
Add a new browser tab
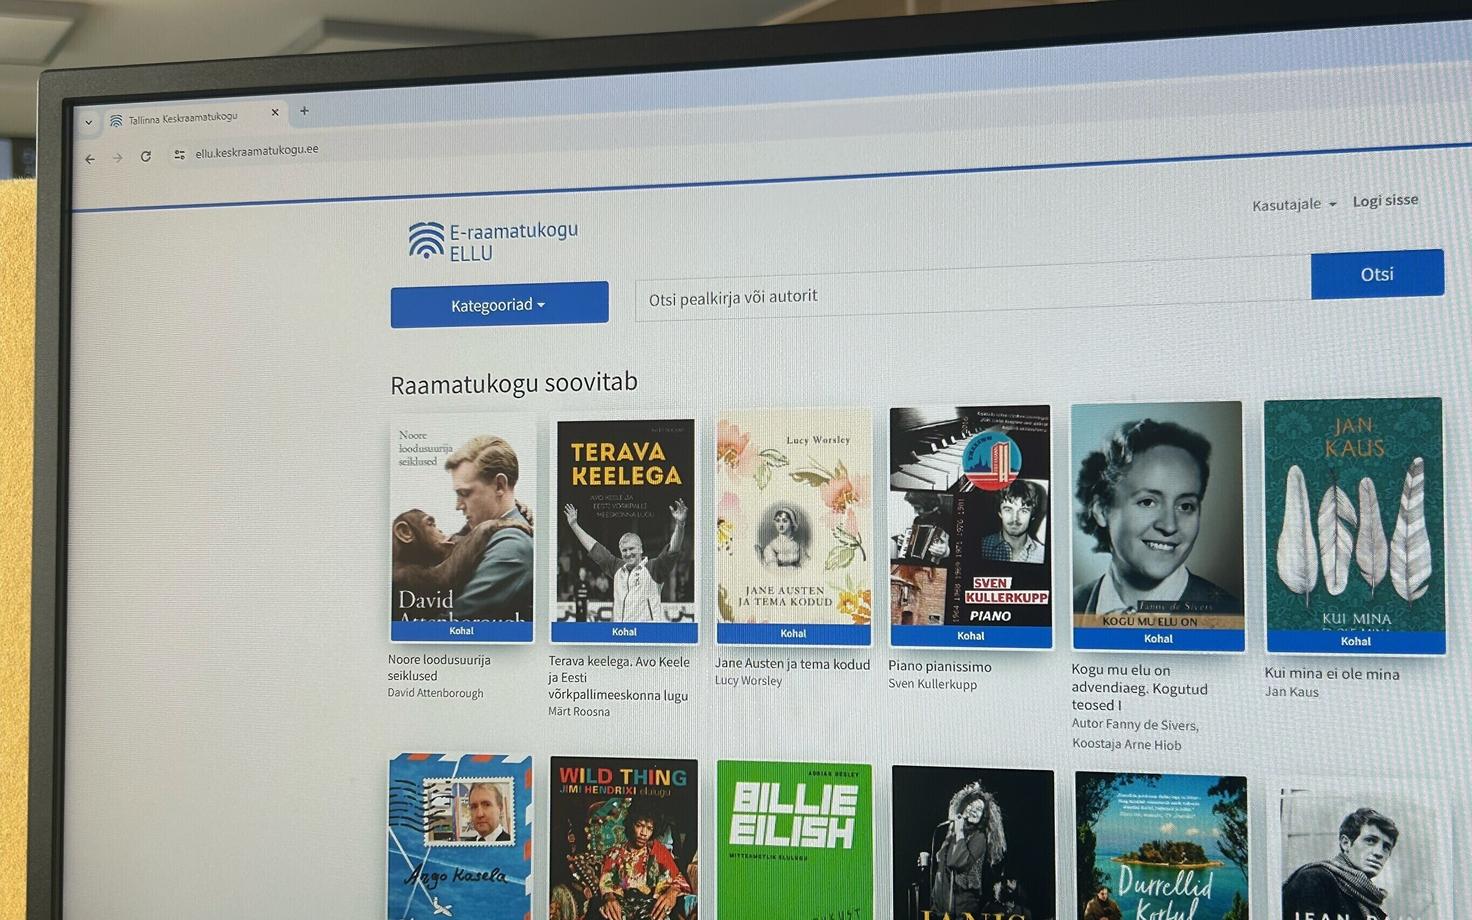point(304,111)
